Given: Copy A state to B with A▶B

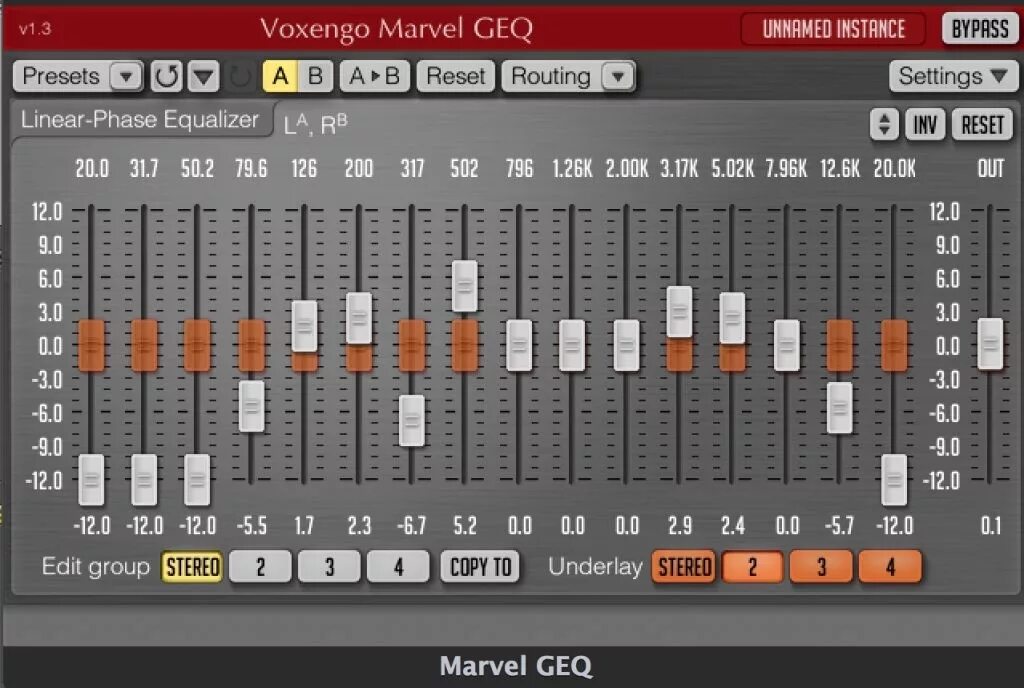Looking at the screenshot, I should (373, 75).
